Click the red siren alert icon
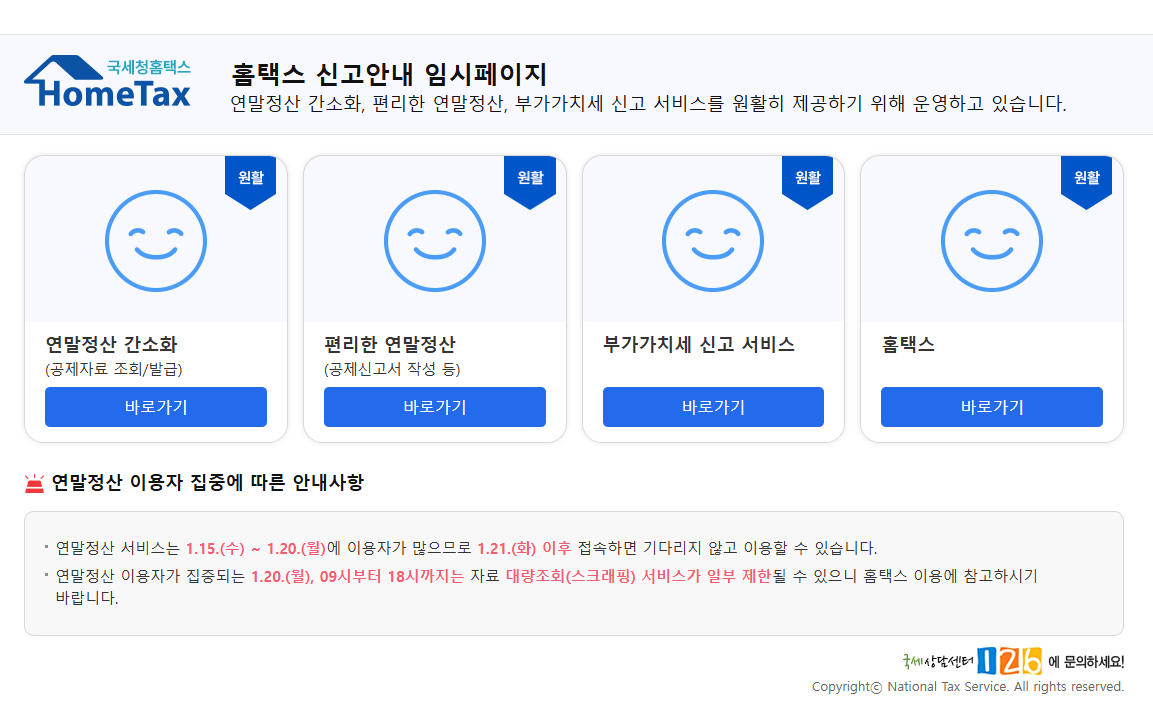1153x716 pixels. (x=35, y=483)
